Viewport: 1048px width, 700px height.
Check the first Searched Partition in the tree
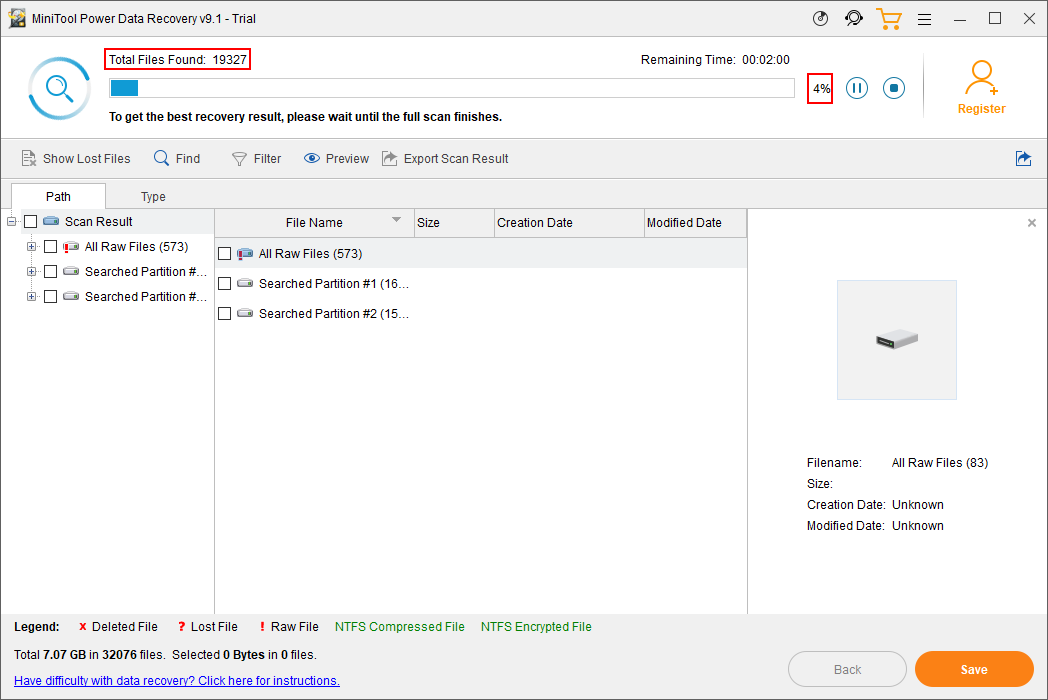pos(50,271)
